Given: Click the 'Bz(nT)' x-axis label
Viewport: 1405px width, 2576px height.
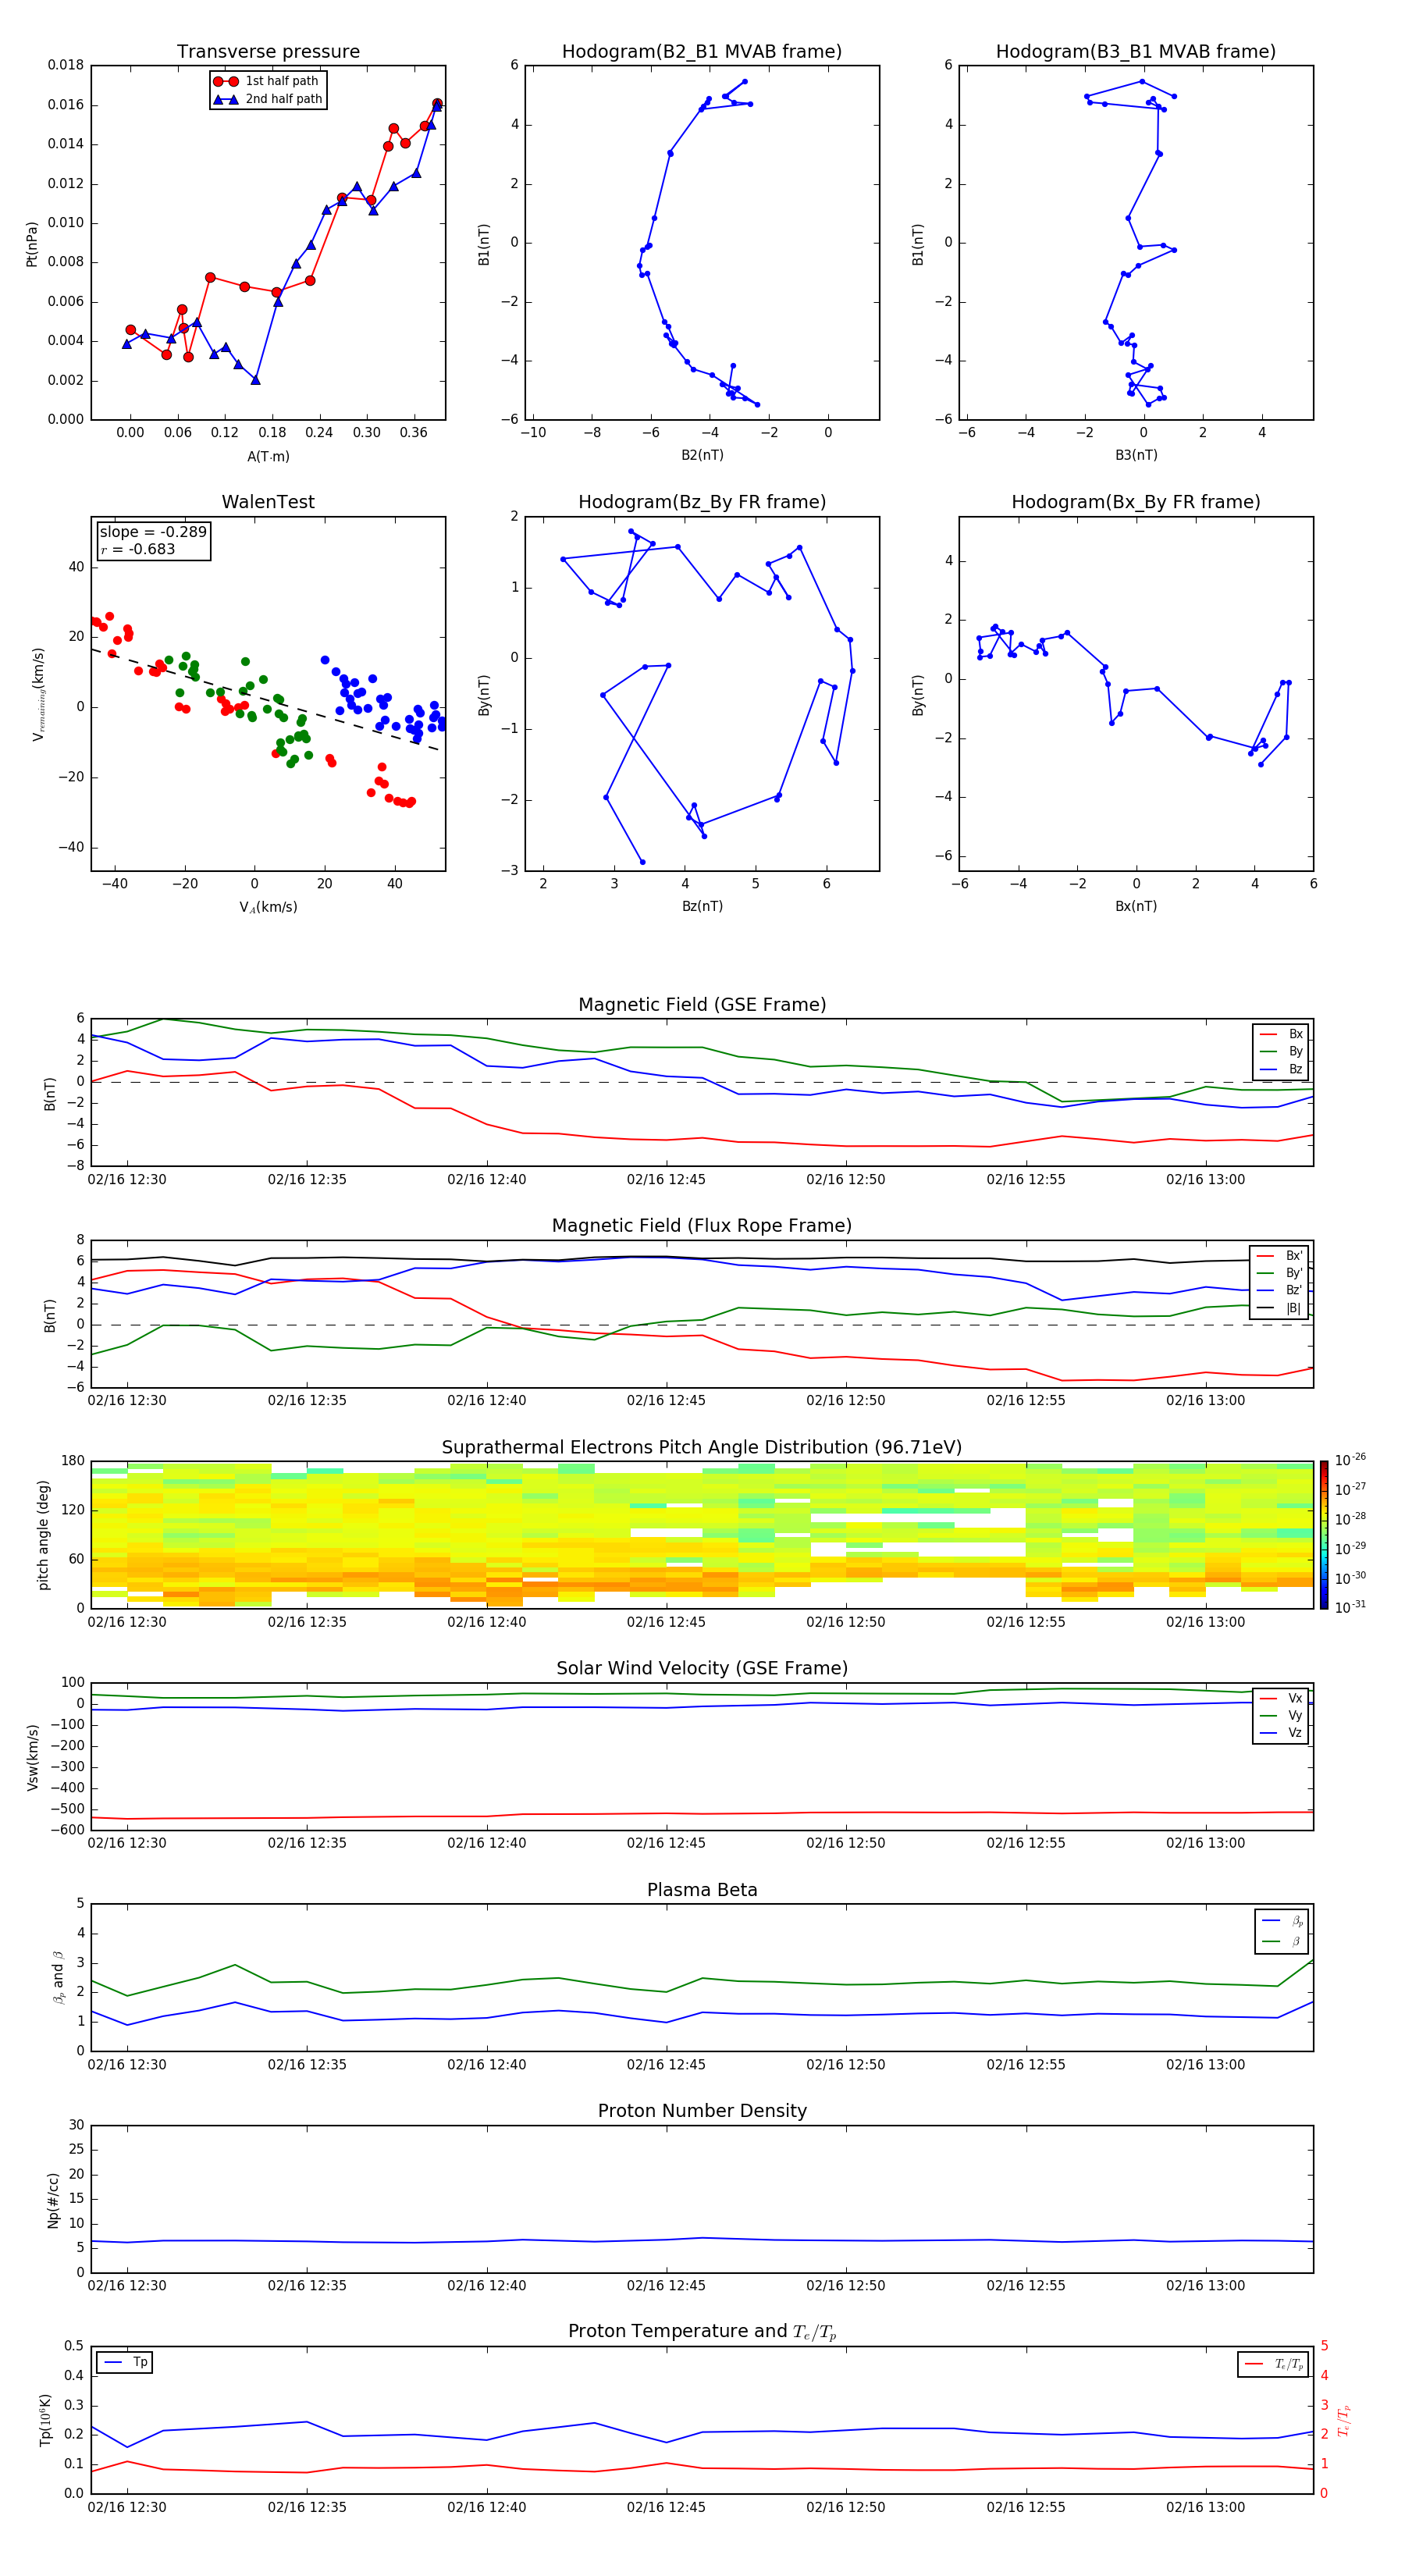Looking at the screenshot, I should pyautogui.click(x=702, y=907).
